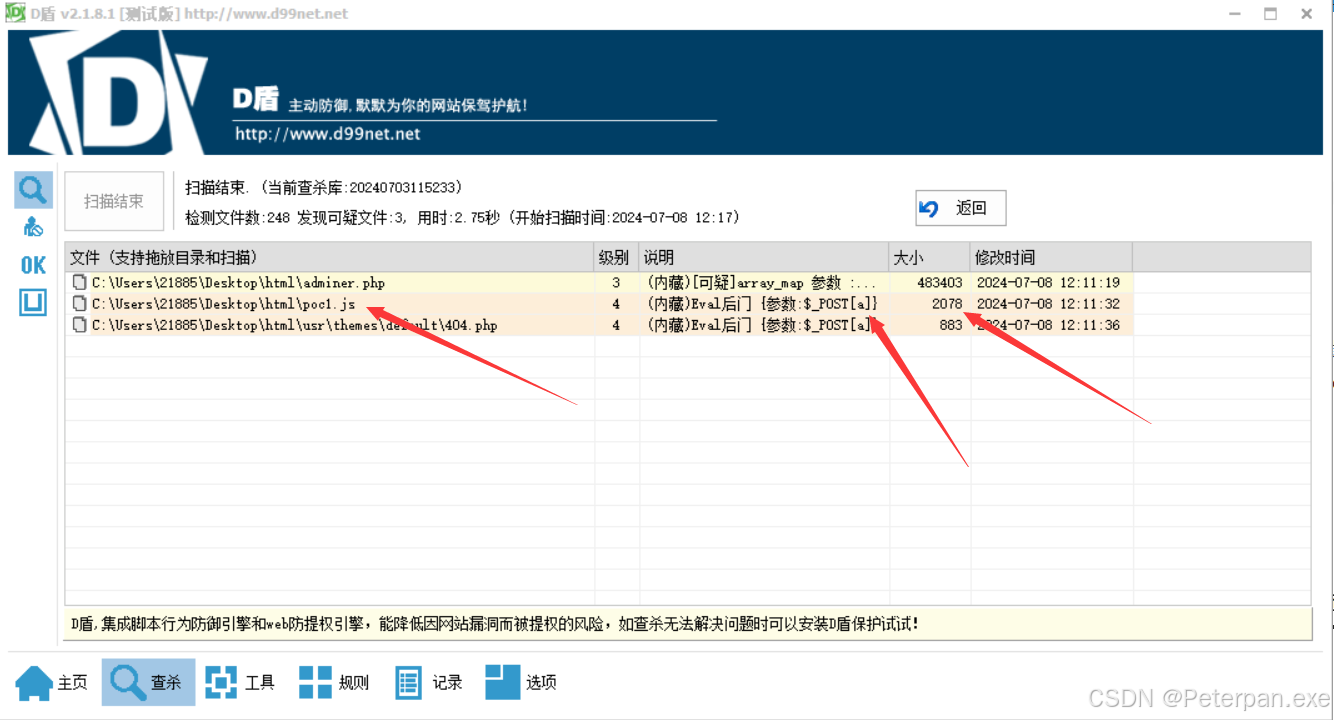
Task: Click the square bracket icon in left sidebar
Action: (33, 302)
